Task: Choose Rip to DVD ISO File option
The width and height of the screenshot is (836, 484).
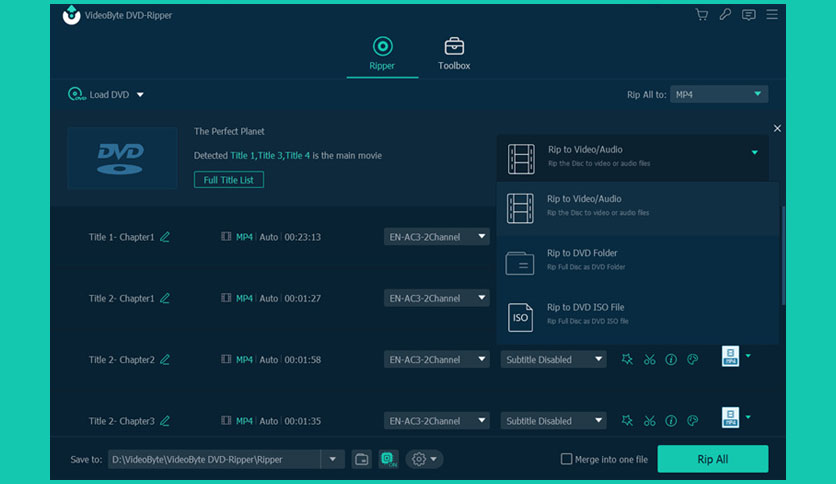Action: coord(637,316)
